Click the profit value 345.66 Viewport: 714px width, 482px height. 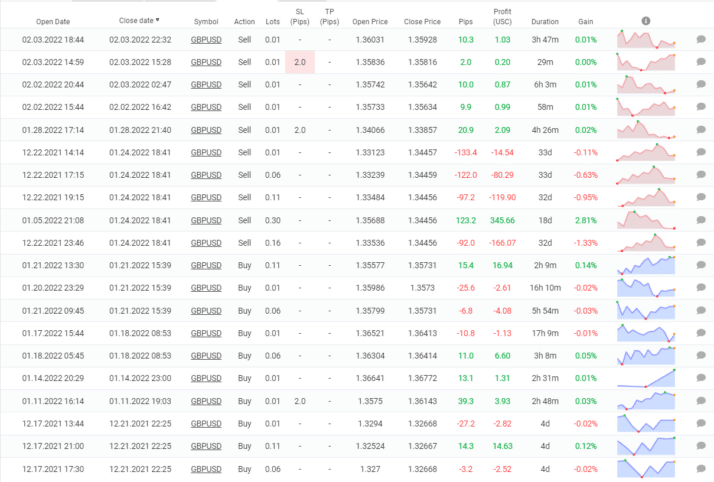pos(502,220)
